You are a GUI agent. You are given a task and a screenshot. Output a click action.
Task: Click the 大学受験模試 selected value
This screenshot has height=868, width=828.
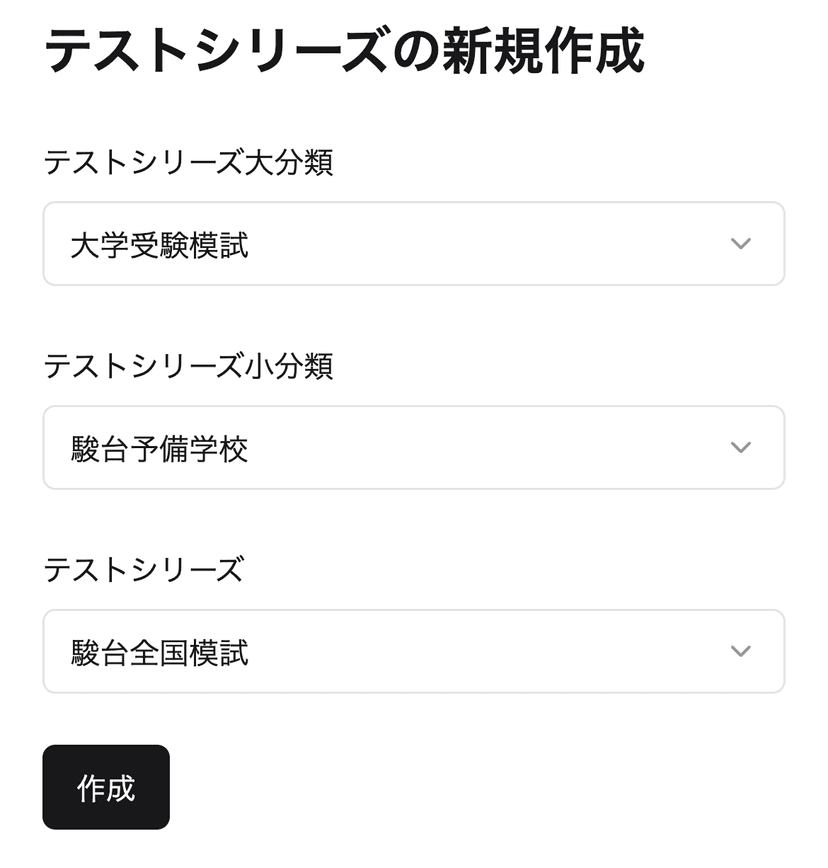[159, 245]
